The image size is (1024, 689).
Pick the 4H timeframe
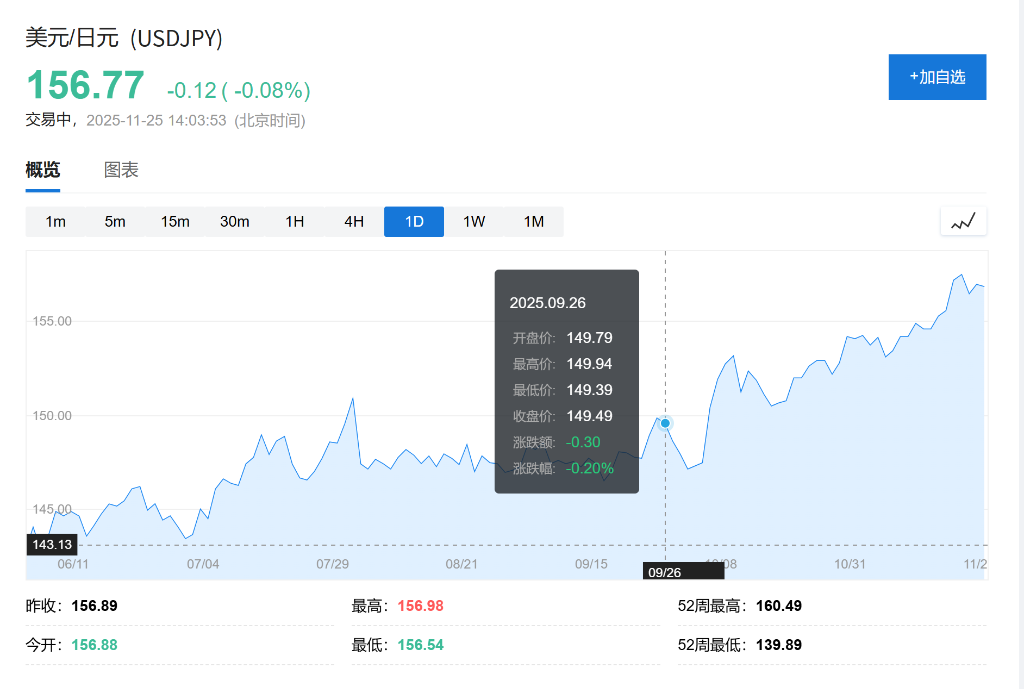[x=354, y=222]
